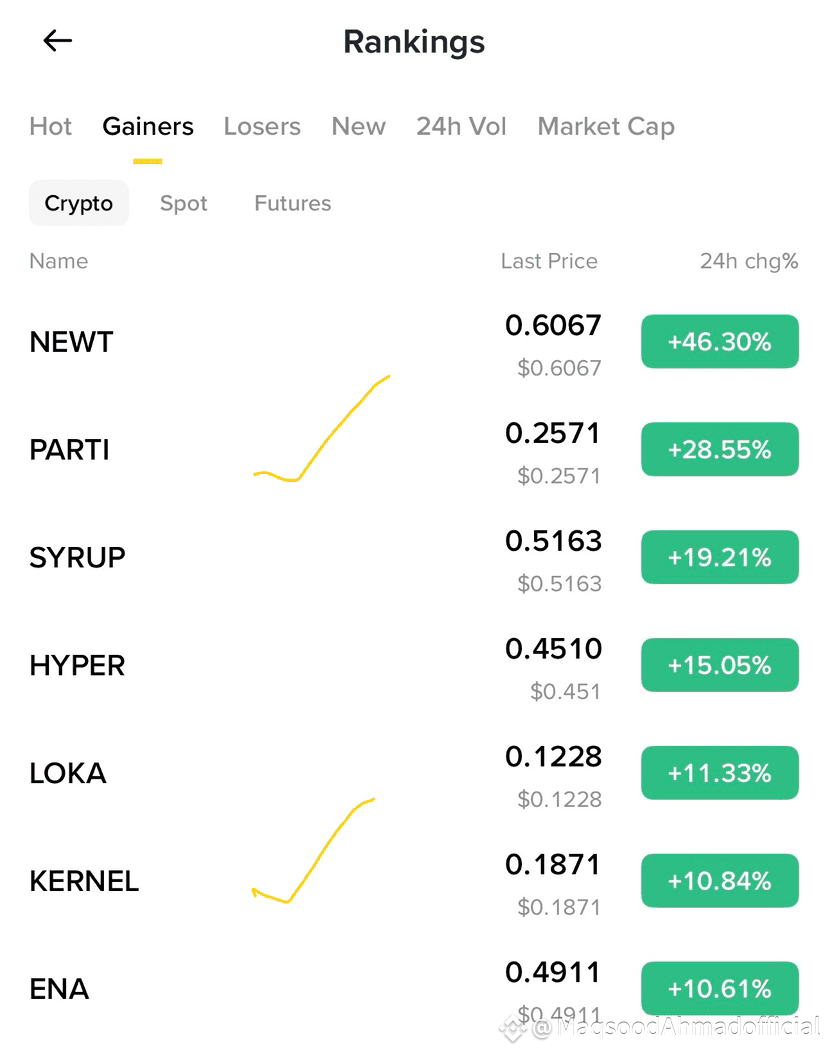View the New listings tab
The width and height of the screenshot is (828, 1054).
point(358,126)
